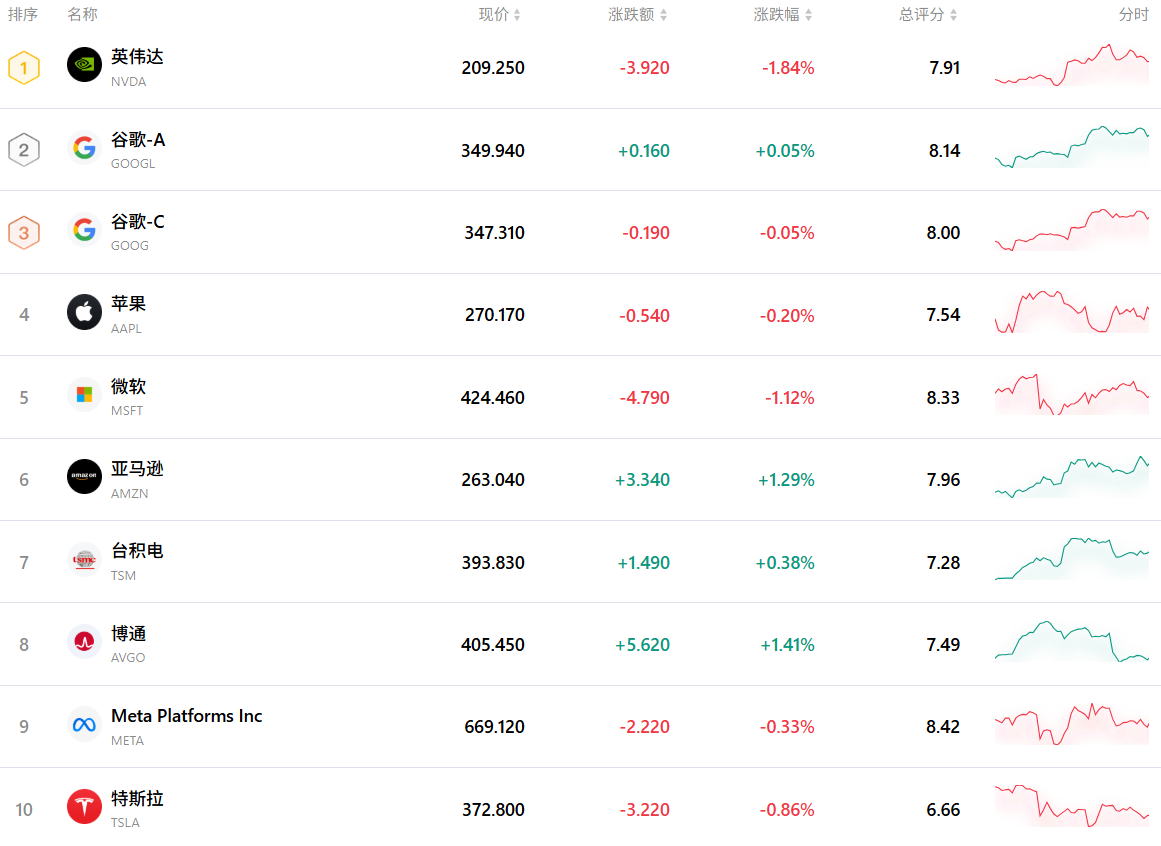This screenshot has width=1161, height=846.
Task: Sort by 现价 column arrows
Action: point(517,15)
